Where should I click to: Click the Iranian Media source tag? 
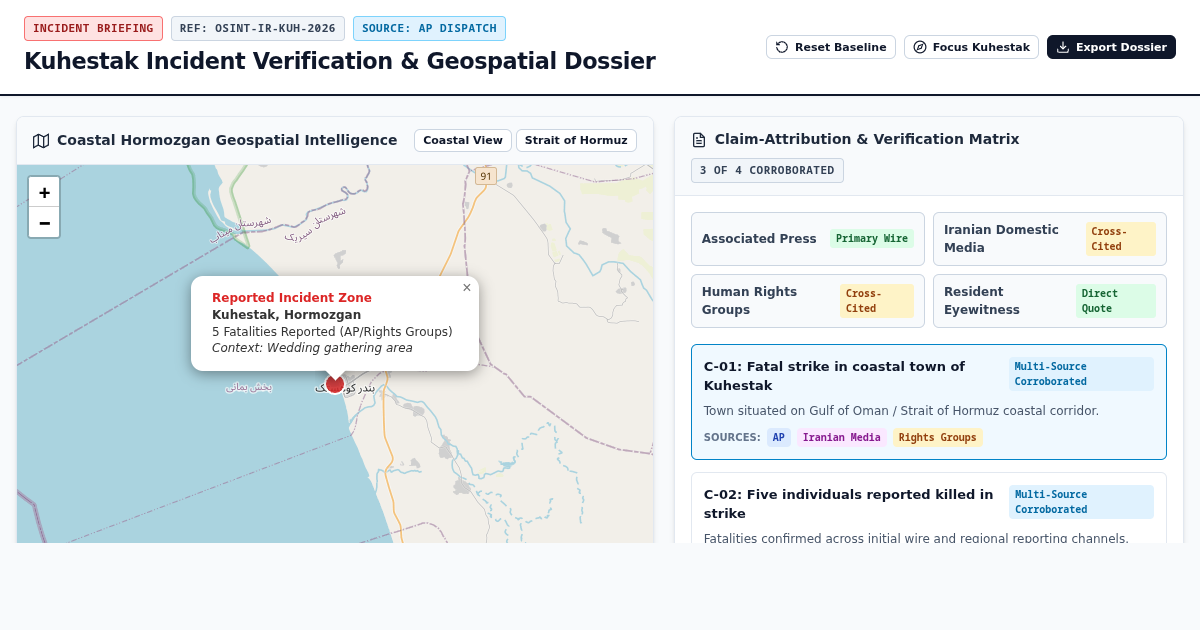[842, 437]
